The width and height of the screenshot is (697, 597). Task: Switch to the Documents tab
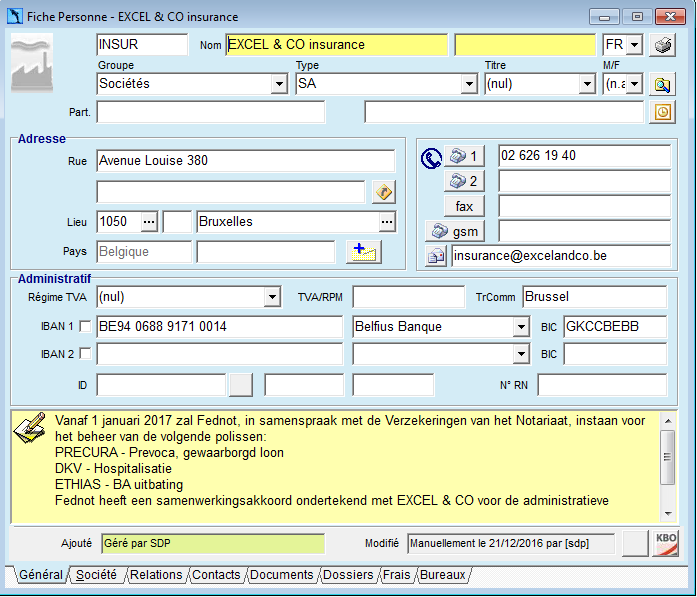(x=281, y=575)
